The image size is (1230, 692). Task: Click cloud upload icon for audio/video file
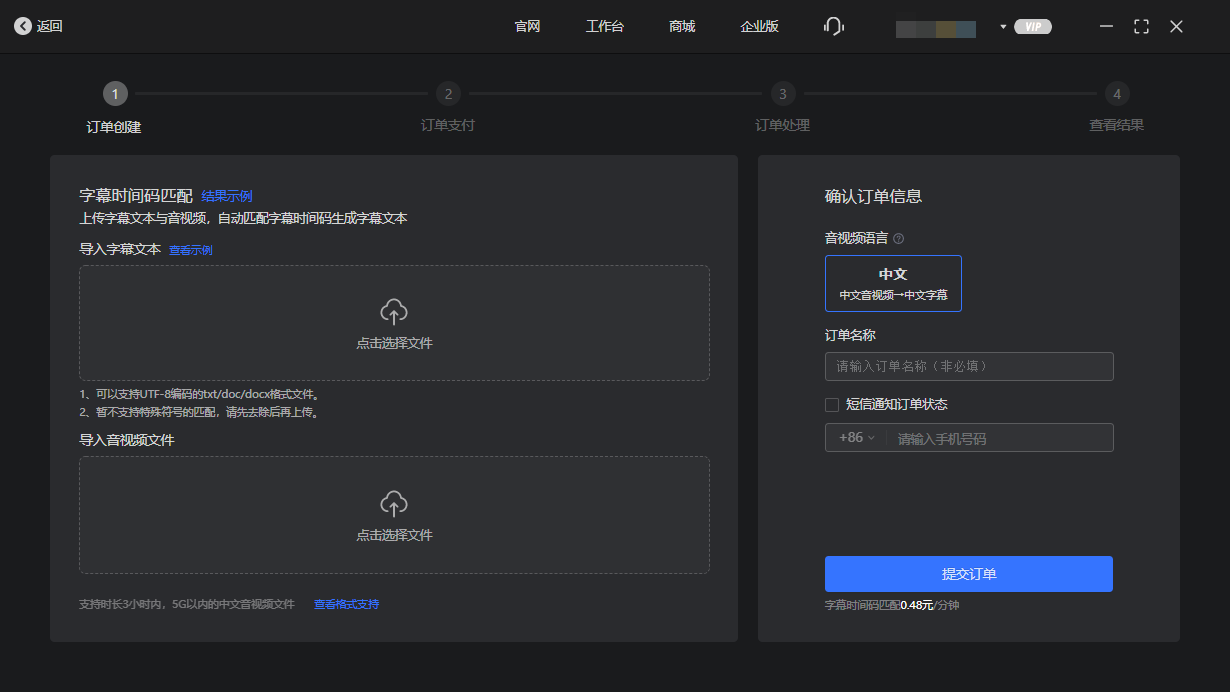(394, 504)
